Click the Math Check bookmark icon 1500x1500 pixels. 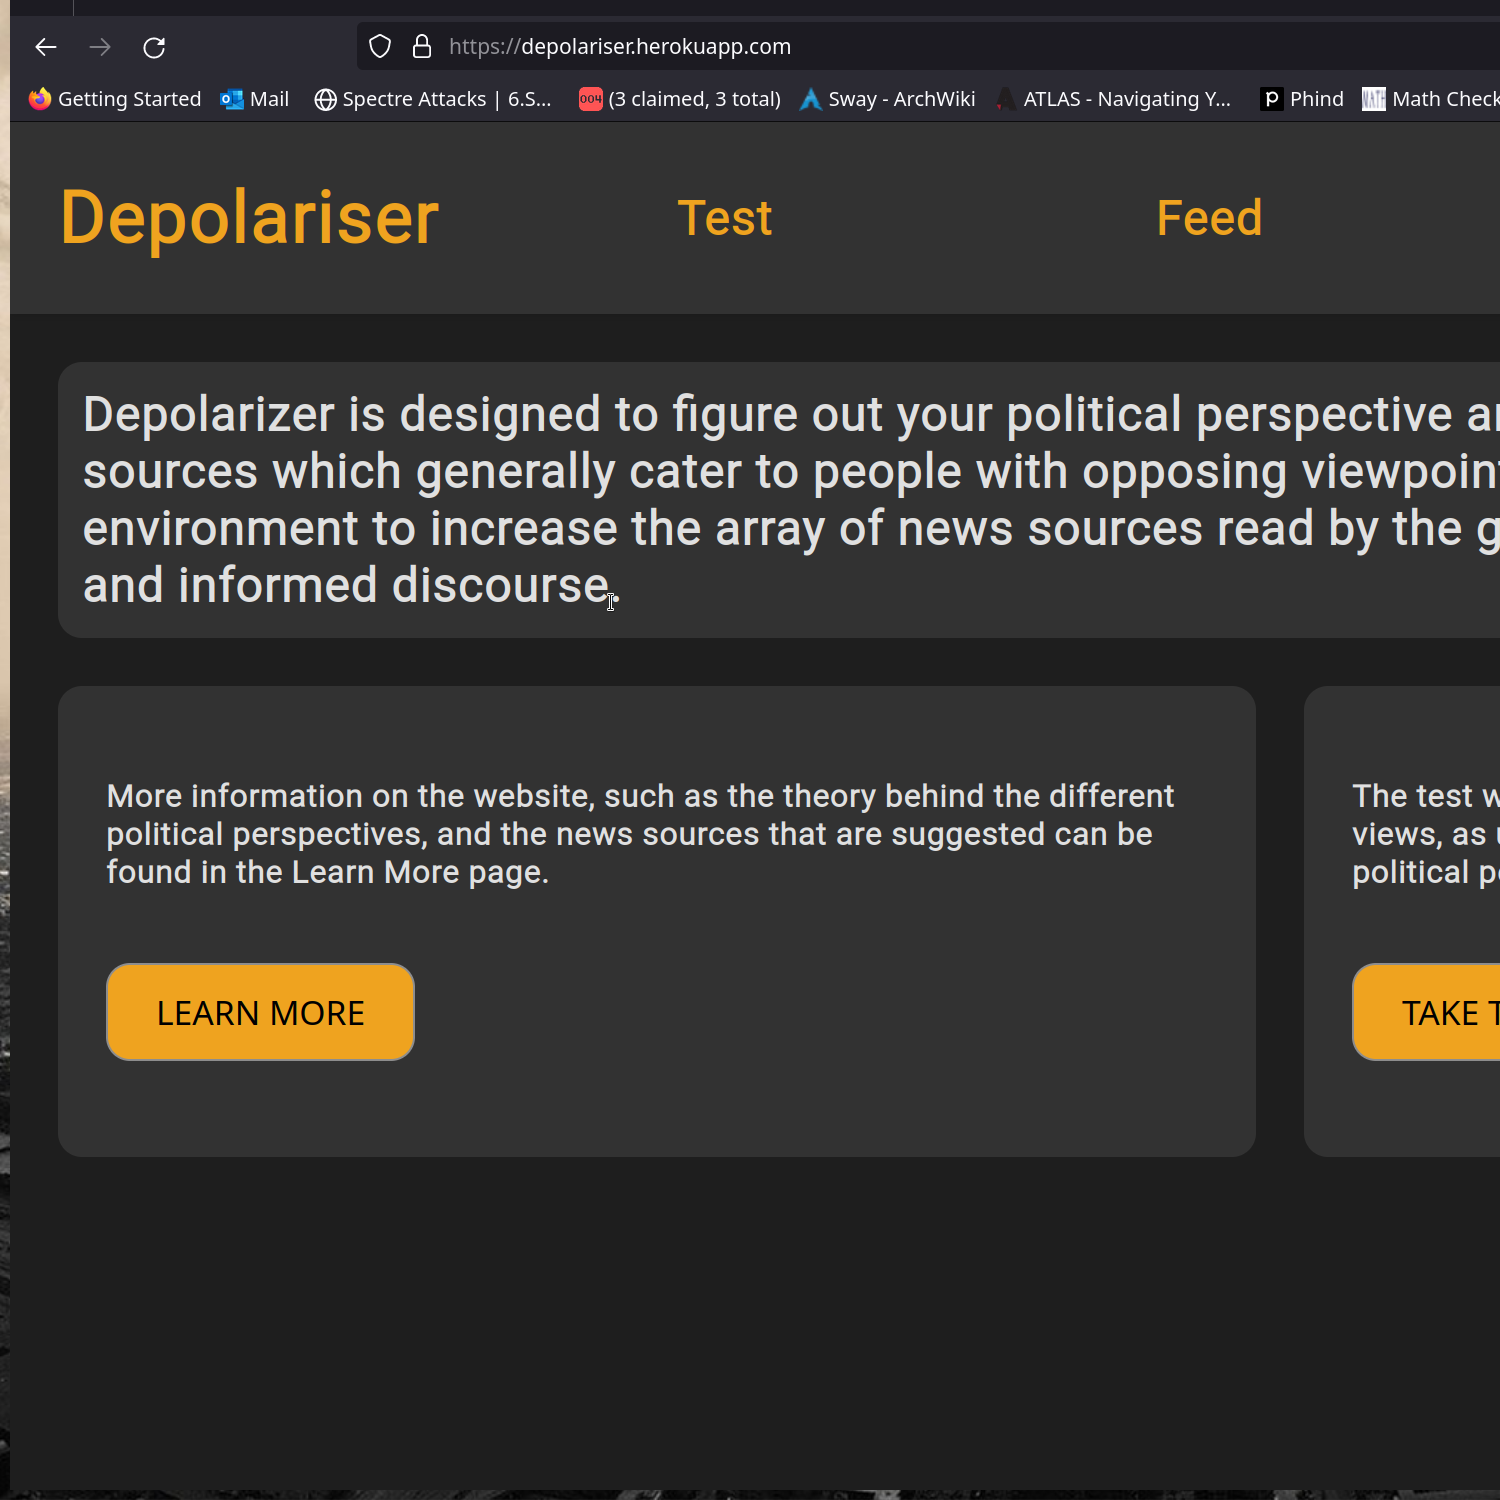[x=1373, y=98]
